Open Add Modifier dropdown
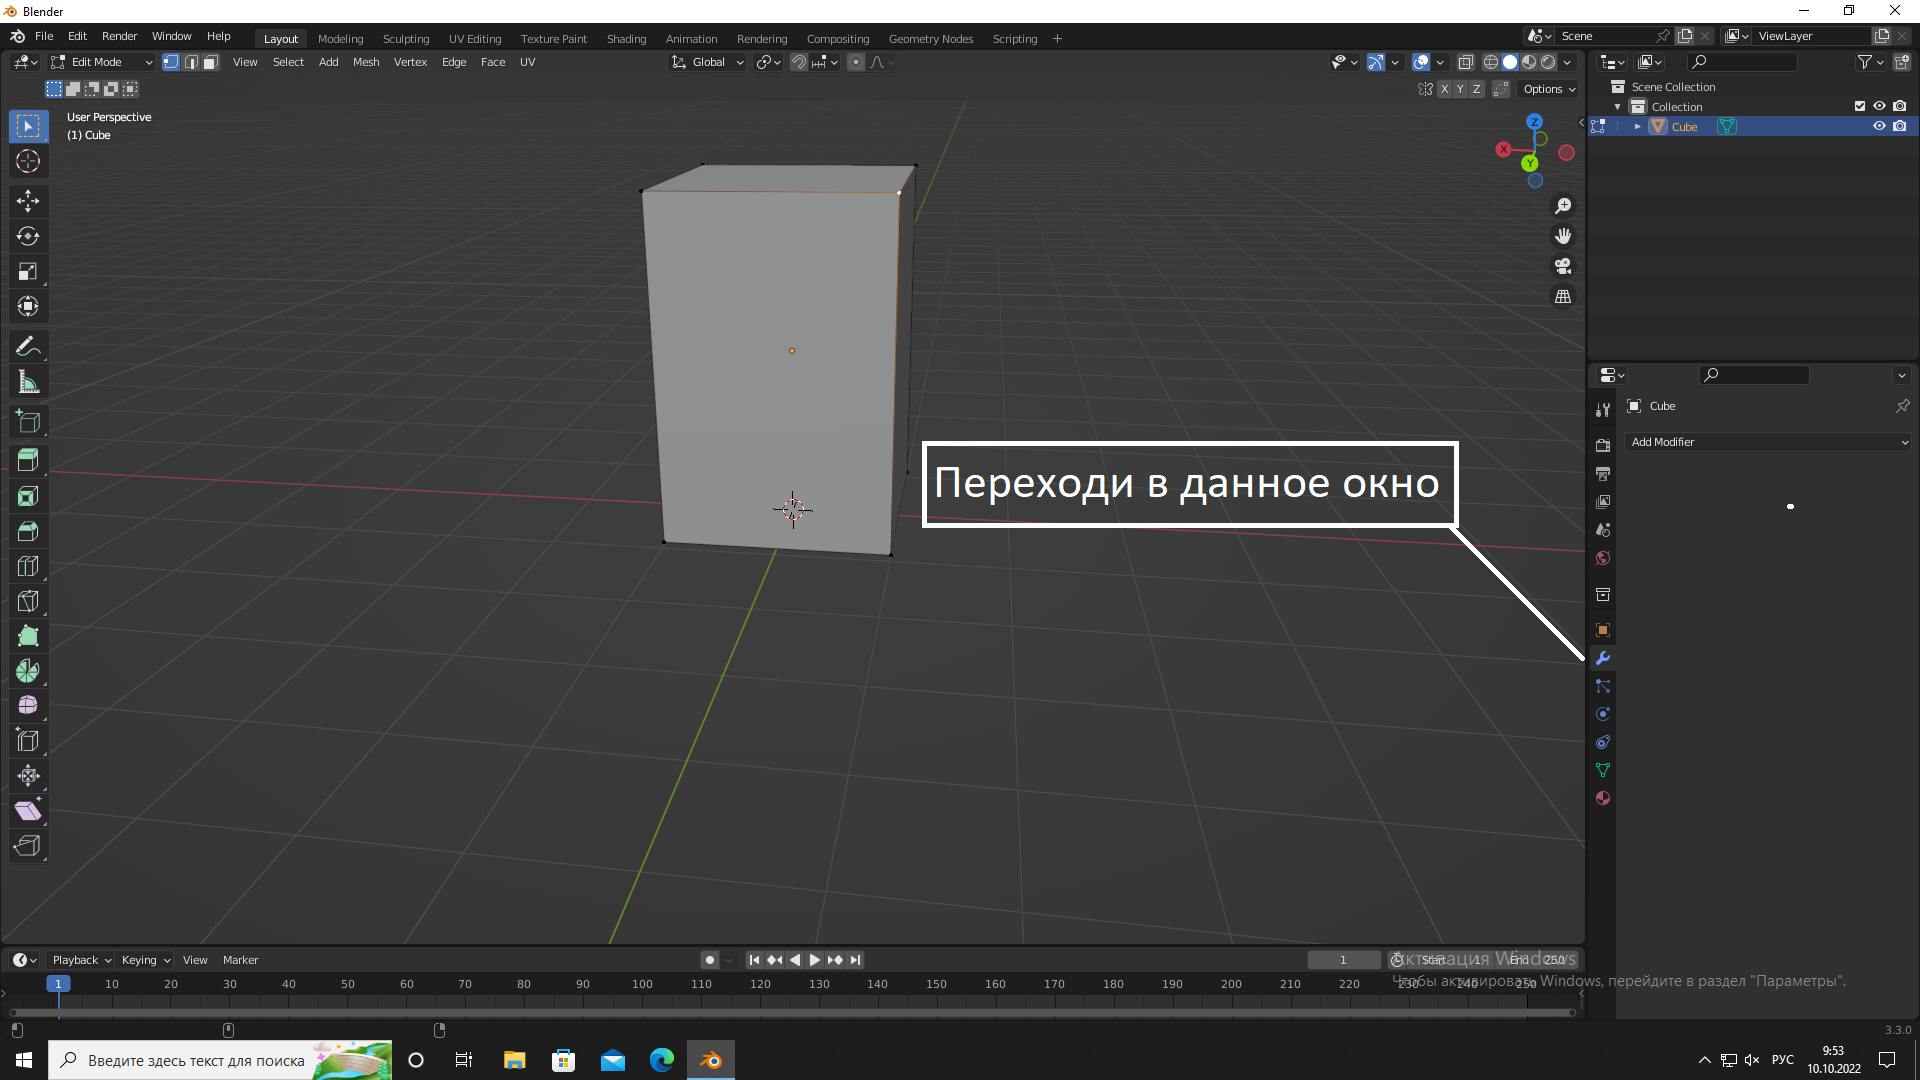 click(1768, 442)
